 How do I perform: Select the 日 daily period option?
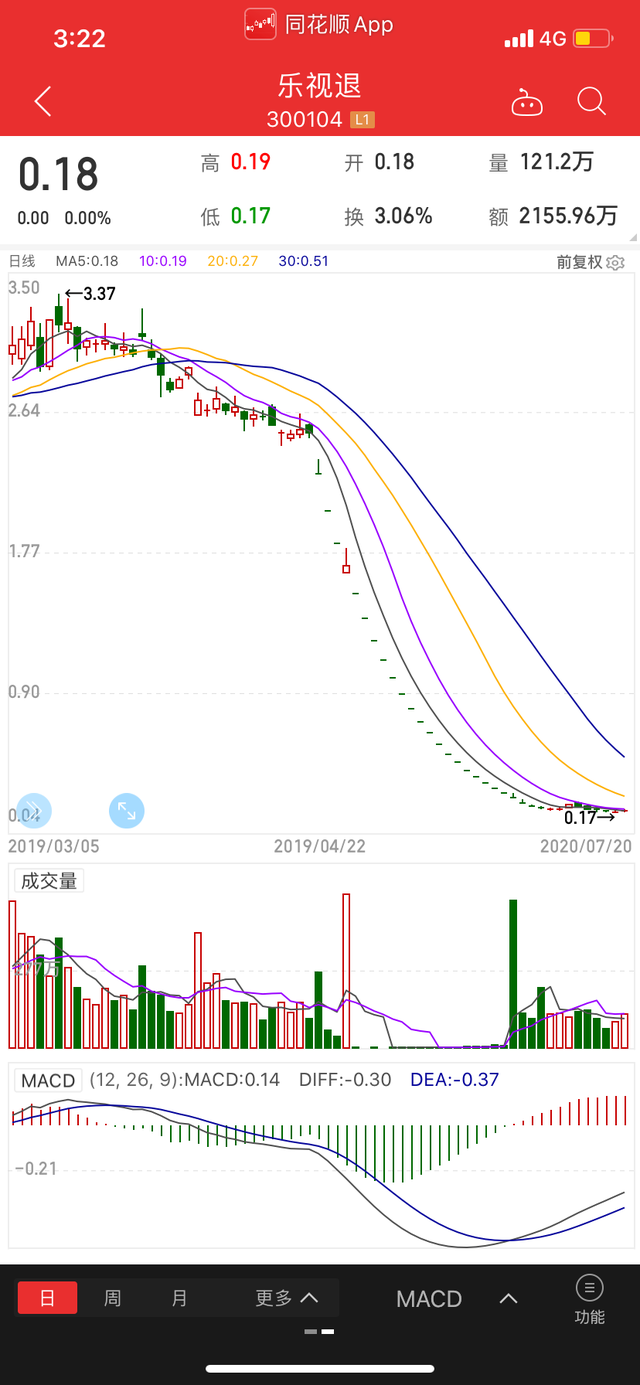coord(47,1298)
